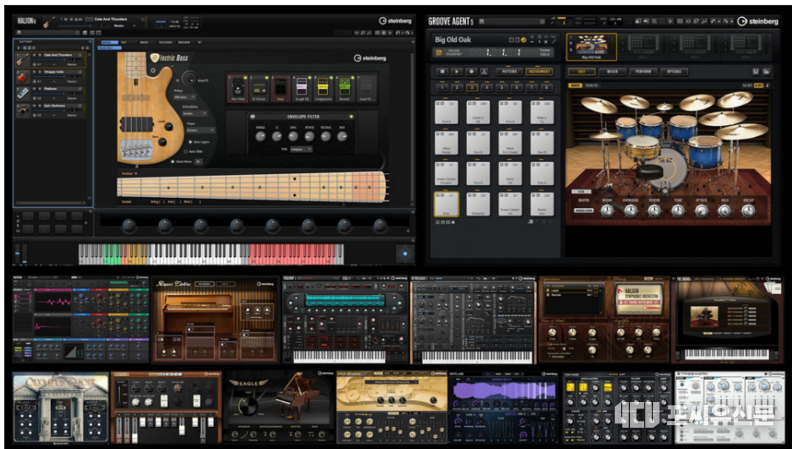Click the Envelope Filter Mix knob

342,136
